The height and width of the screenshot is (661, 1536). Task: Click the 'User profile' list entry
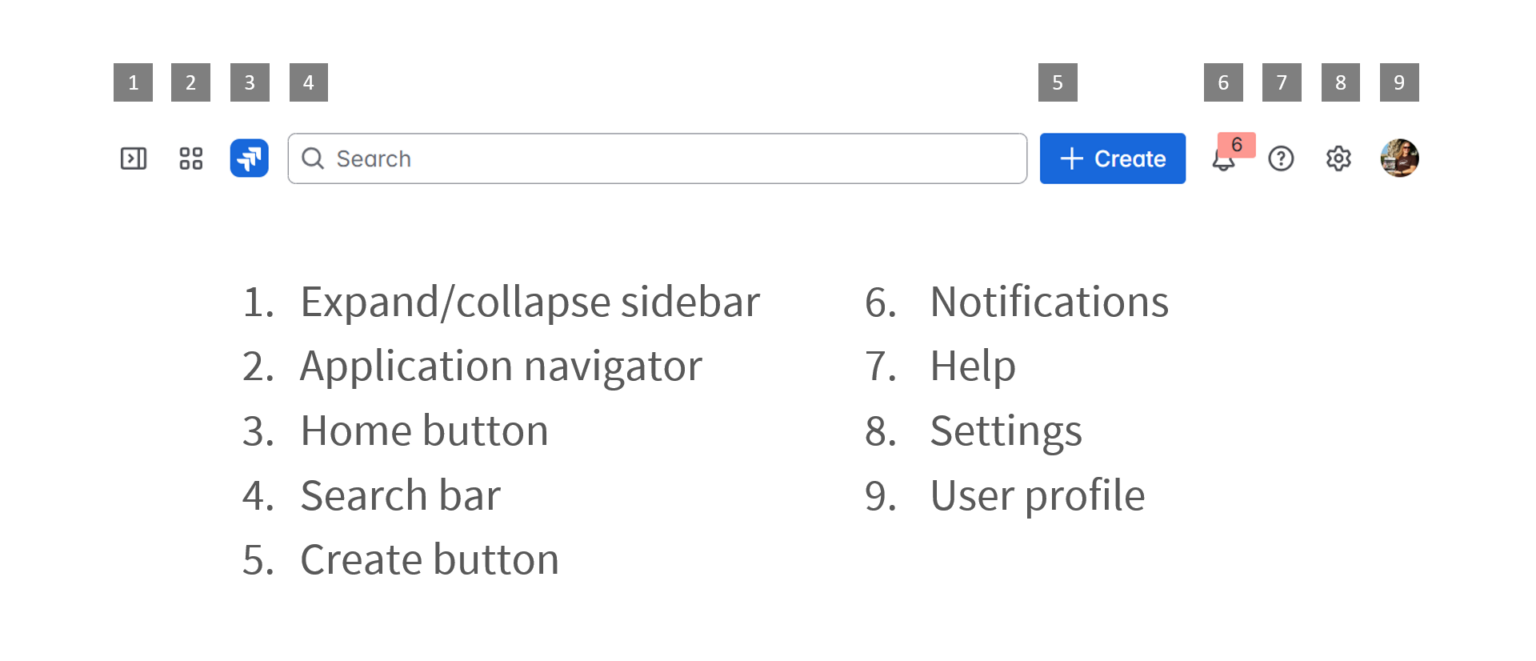pos(1037,494)
